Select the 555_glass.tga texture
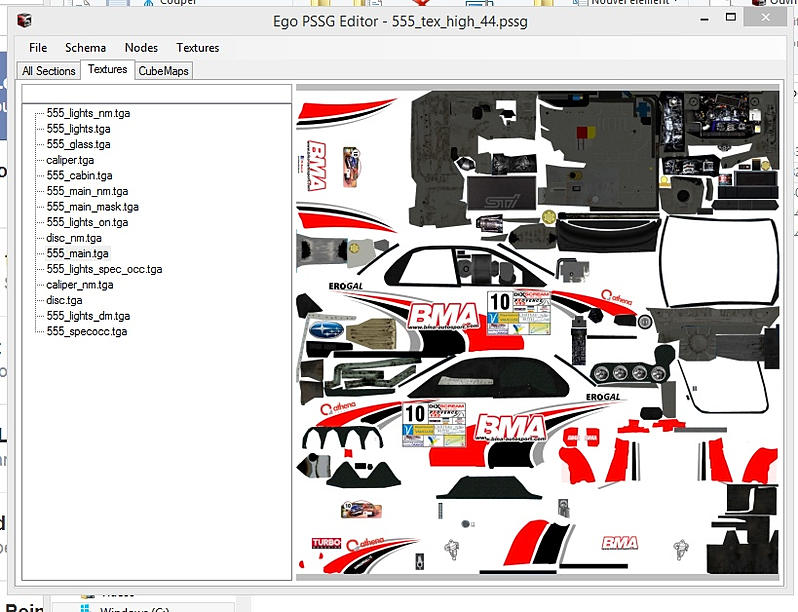The width and height of the screenshot is (798, 612). point(78,144)
